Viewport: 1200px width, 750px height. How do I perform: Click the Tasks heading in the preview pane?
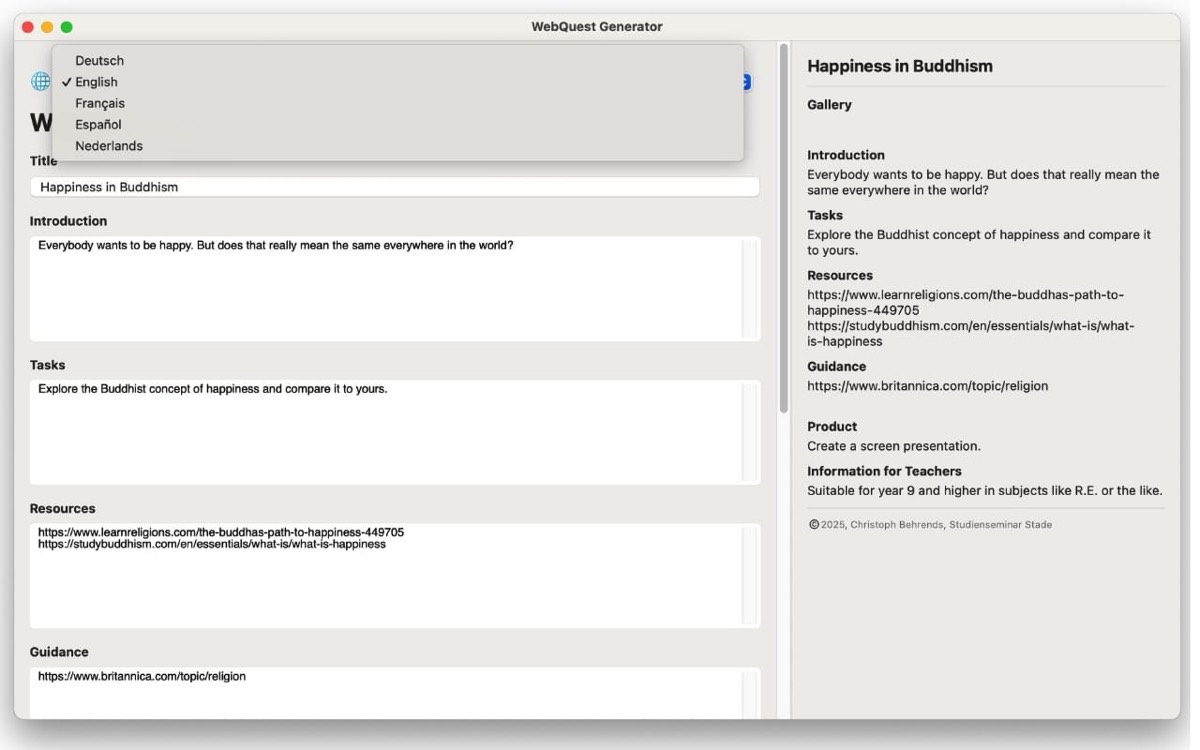[x=825, y=215]
